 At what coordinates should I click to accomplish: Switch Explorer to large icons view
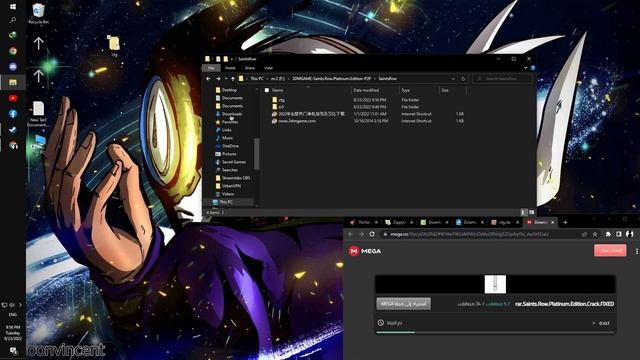(531, 212)
